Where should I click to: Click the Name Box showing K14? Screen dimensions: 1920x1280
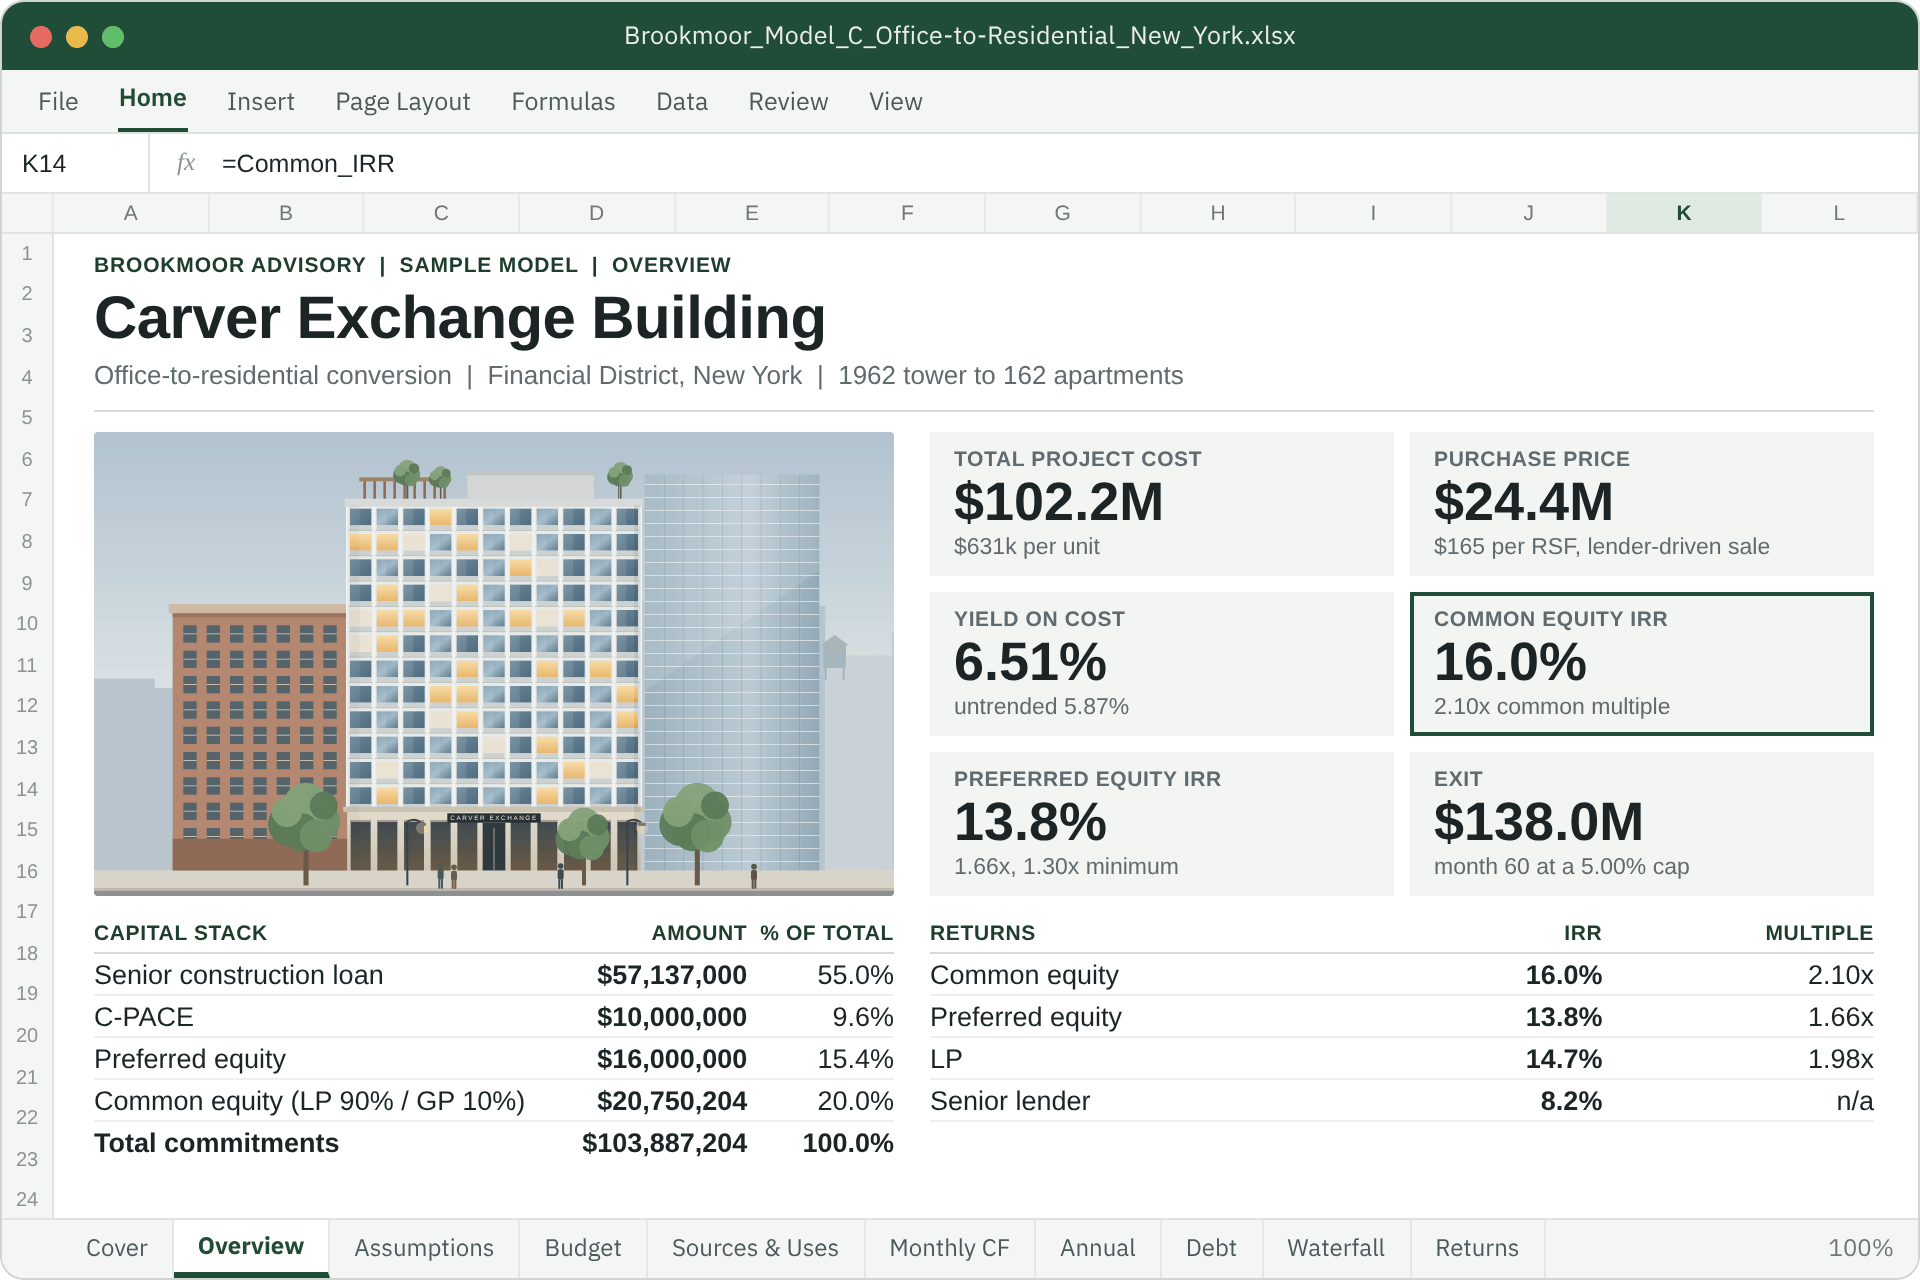(x=76, y=163)
